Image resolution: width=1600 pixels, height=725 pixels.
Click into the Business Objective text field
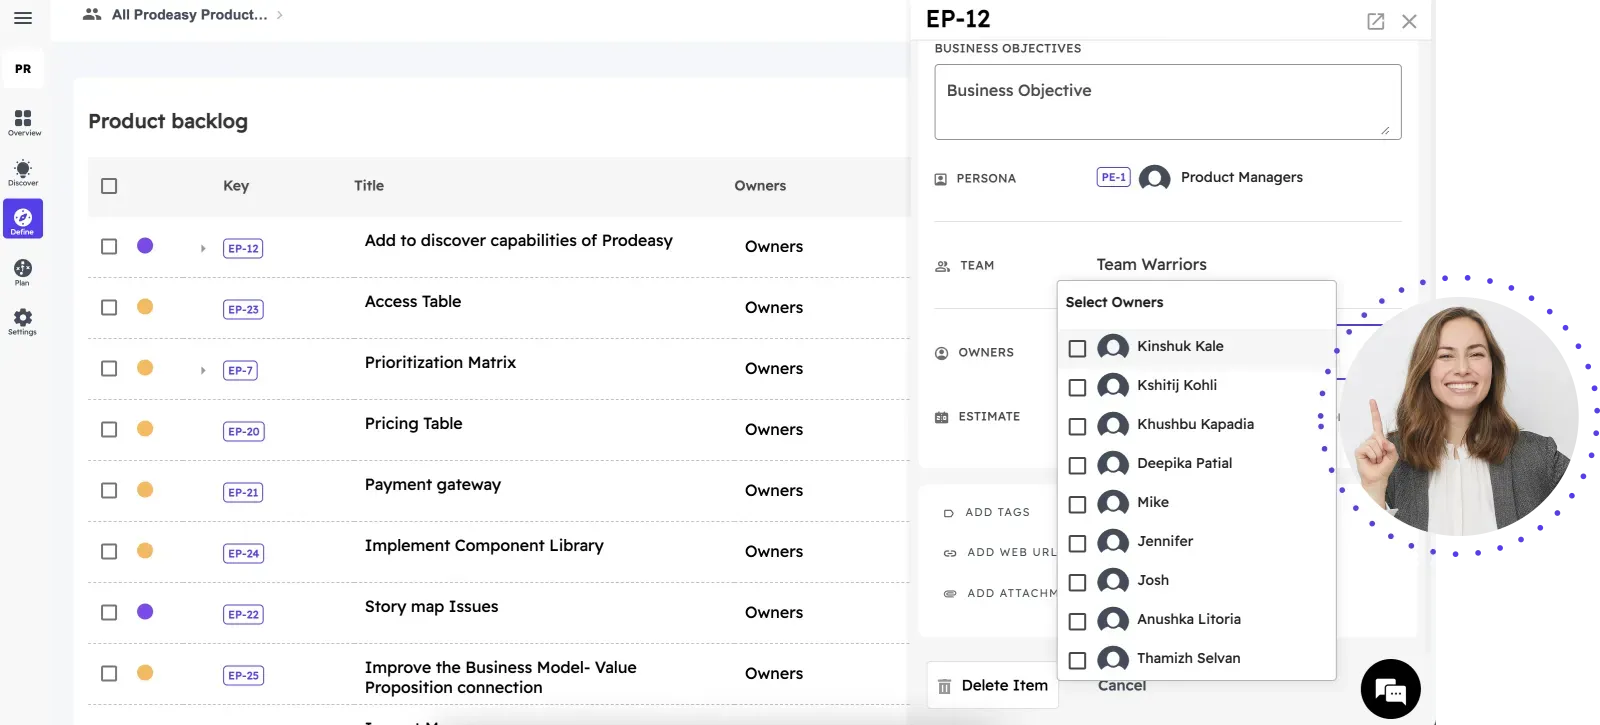click(1167, 102)
